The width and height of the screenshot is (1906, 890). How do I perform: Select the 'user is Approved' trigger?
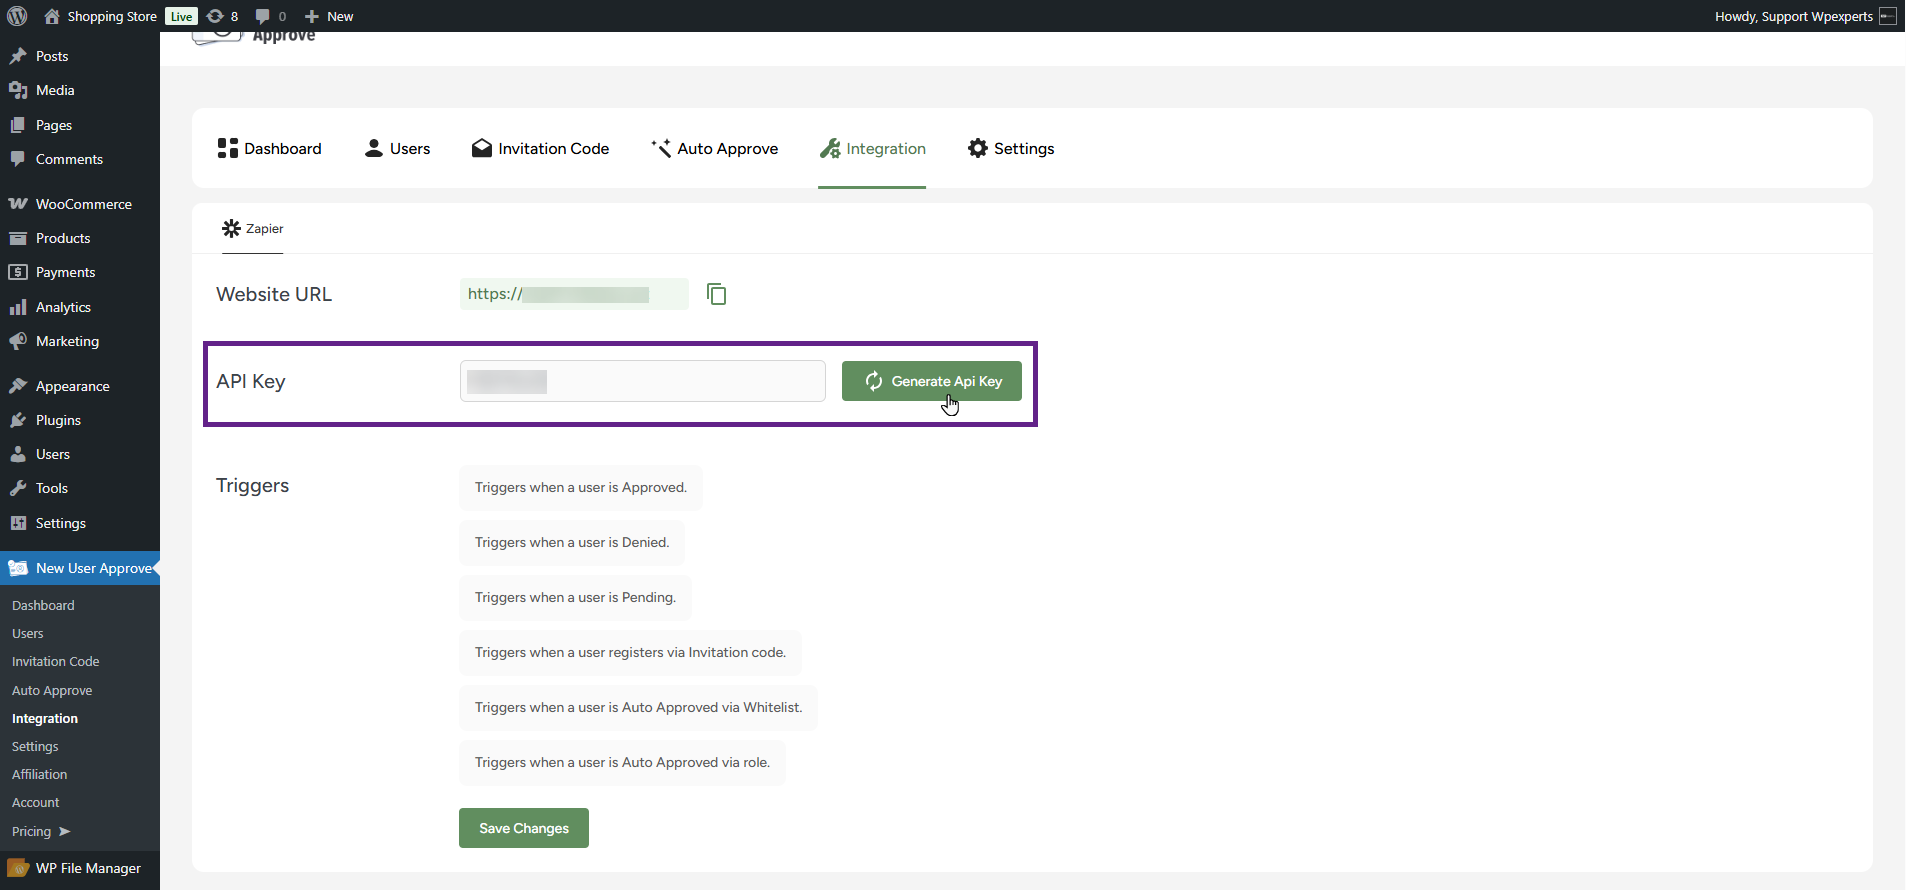[x=580, y=488]
